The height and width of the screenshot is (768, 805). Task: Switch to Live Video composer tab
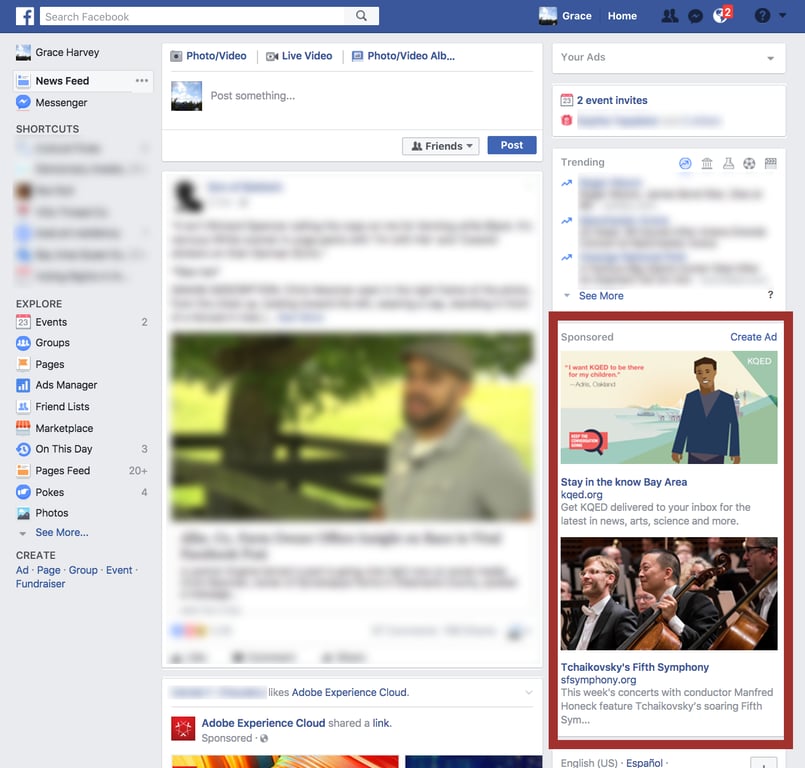pos(299,56)
